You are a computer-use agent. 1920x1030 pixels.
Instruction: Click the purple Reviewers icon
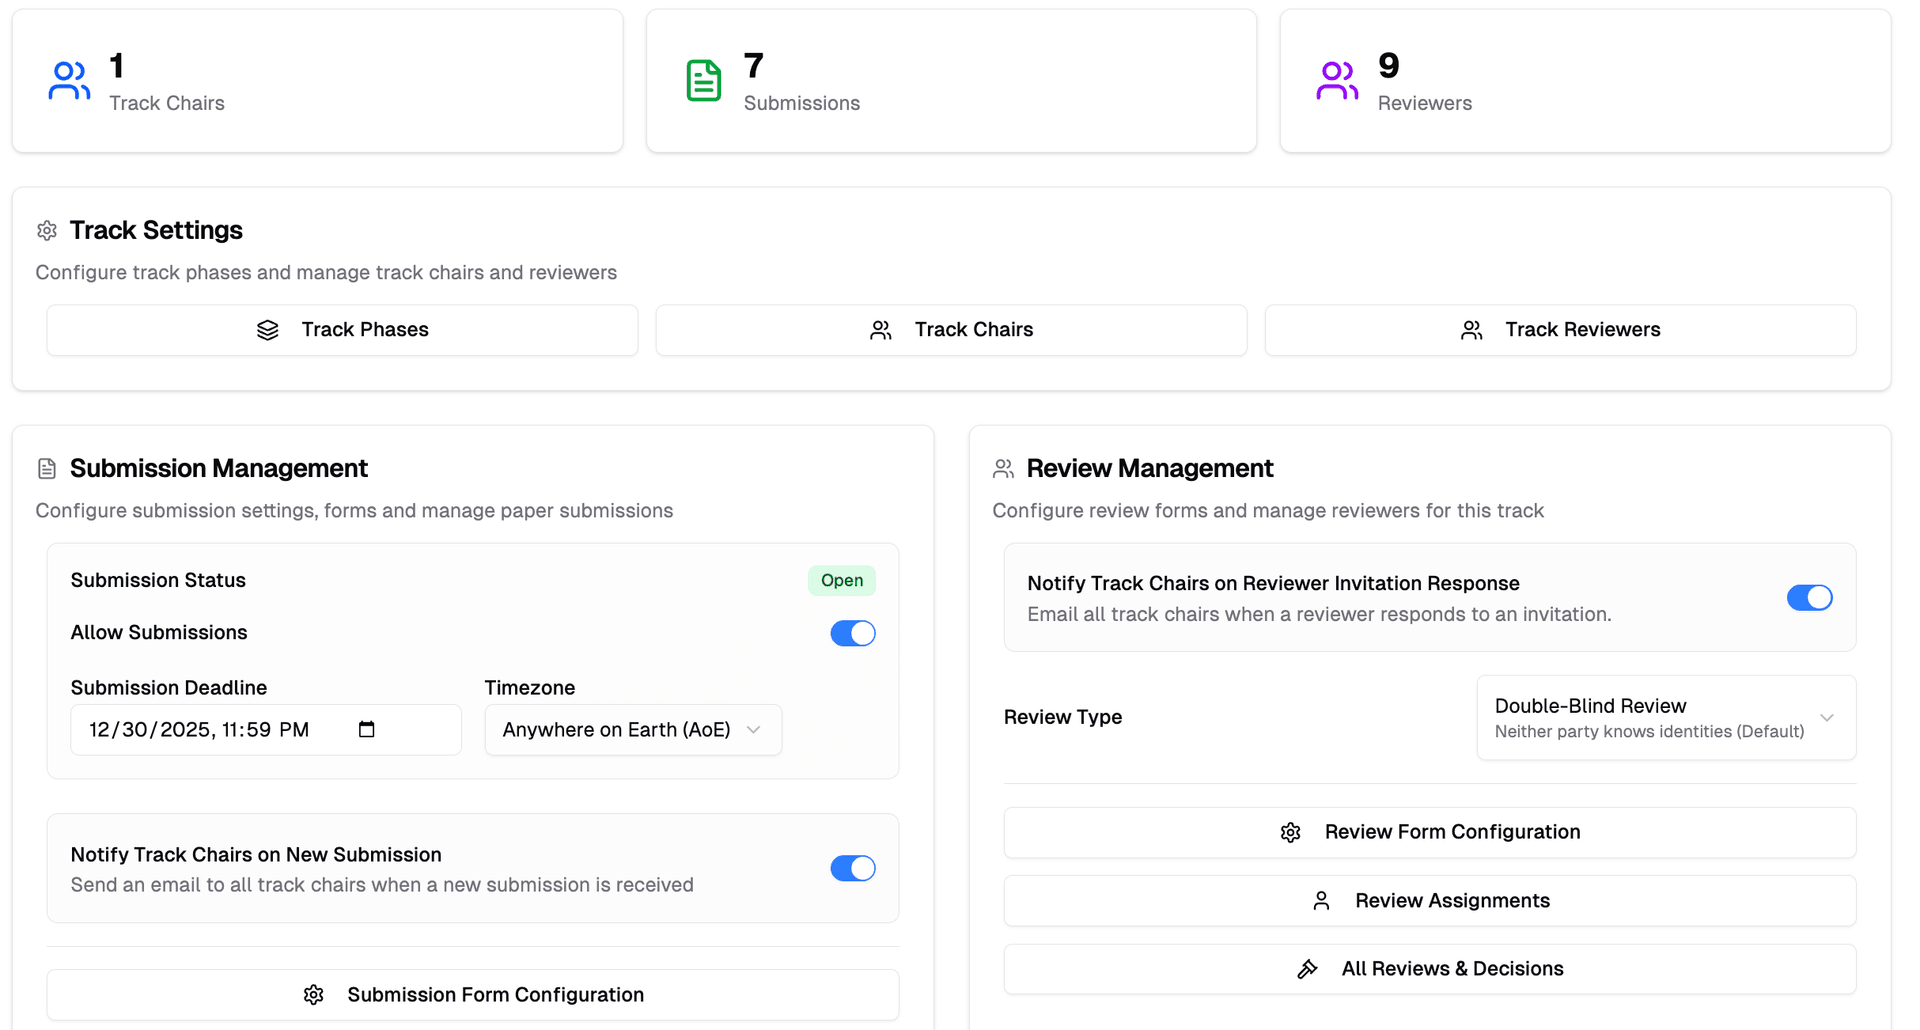click(1337, 80)
